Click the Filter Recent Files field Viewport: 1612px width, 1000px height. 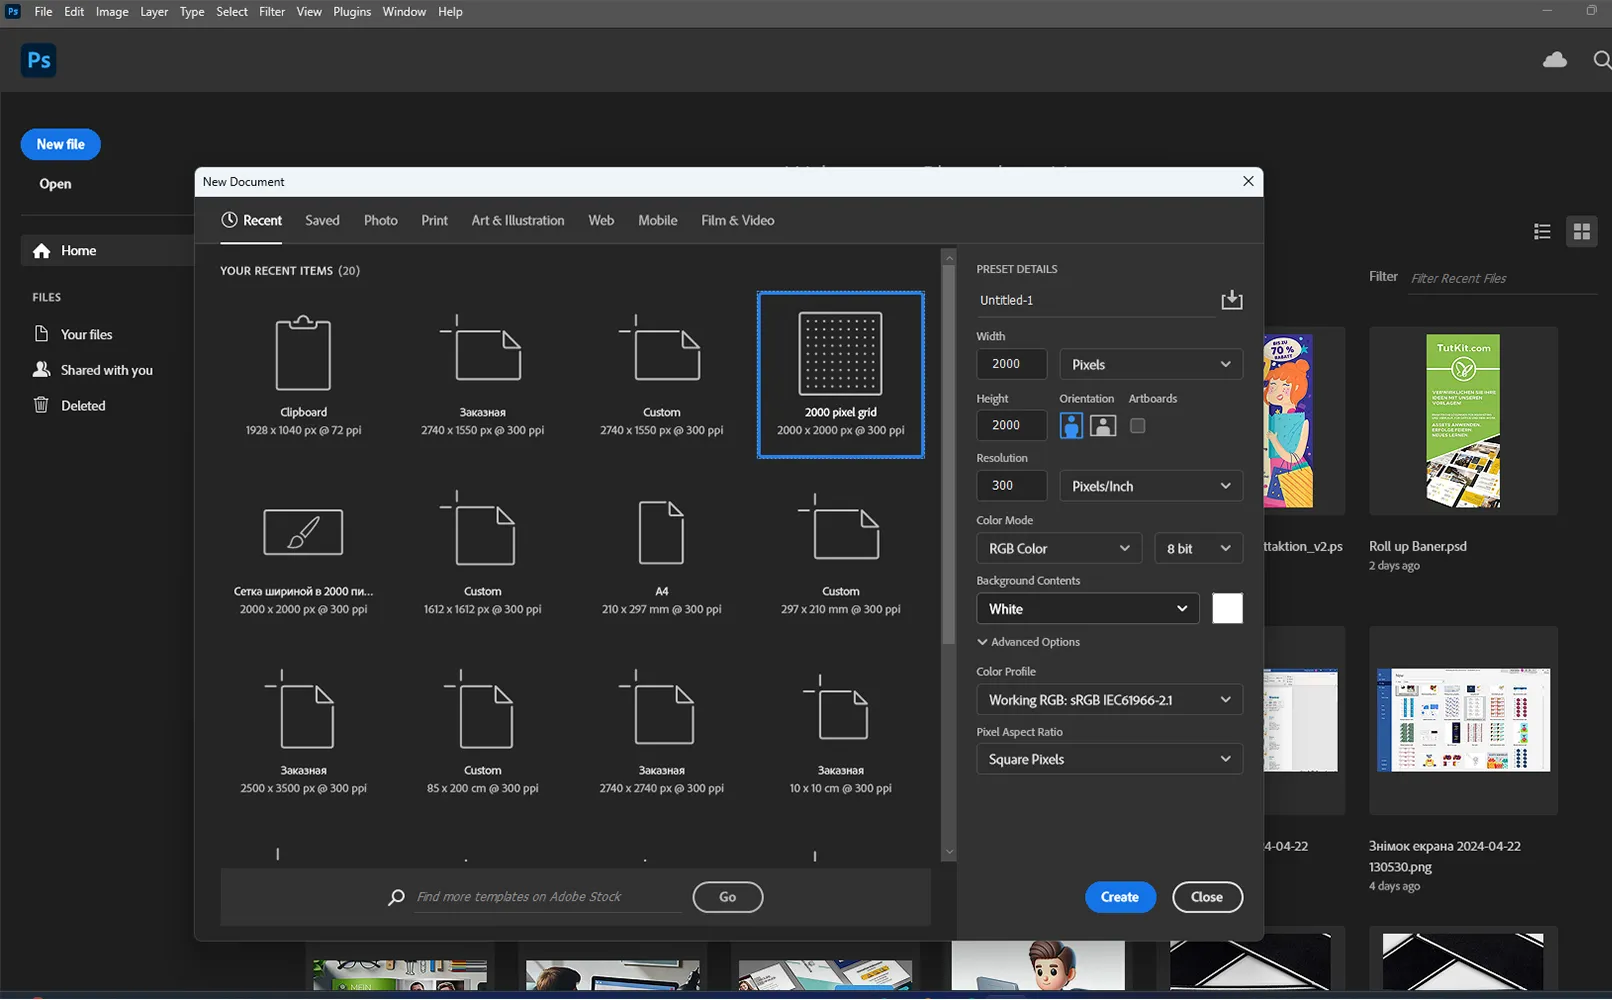coord(1502,278)
